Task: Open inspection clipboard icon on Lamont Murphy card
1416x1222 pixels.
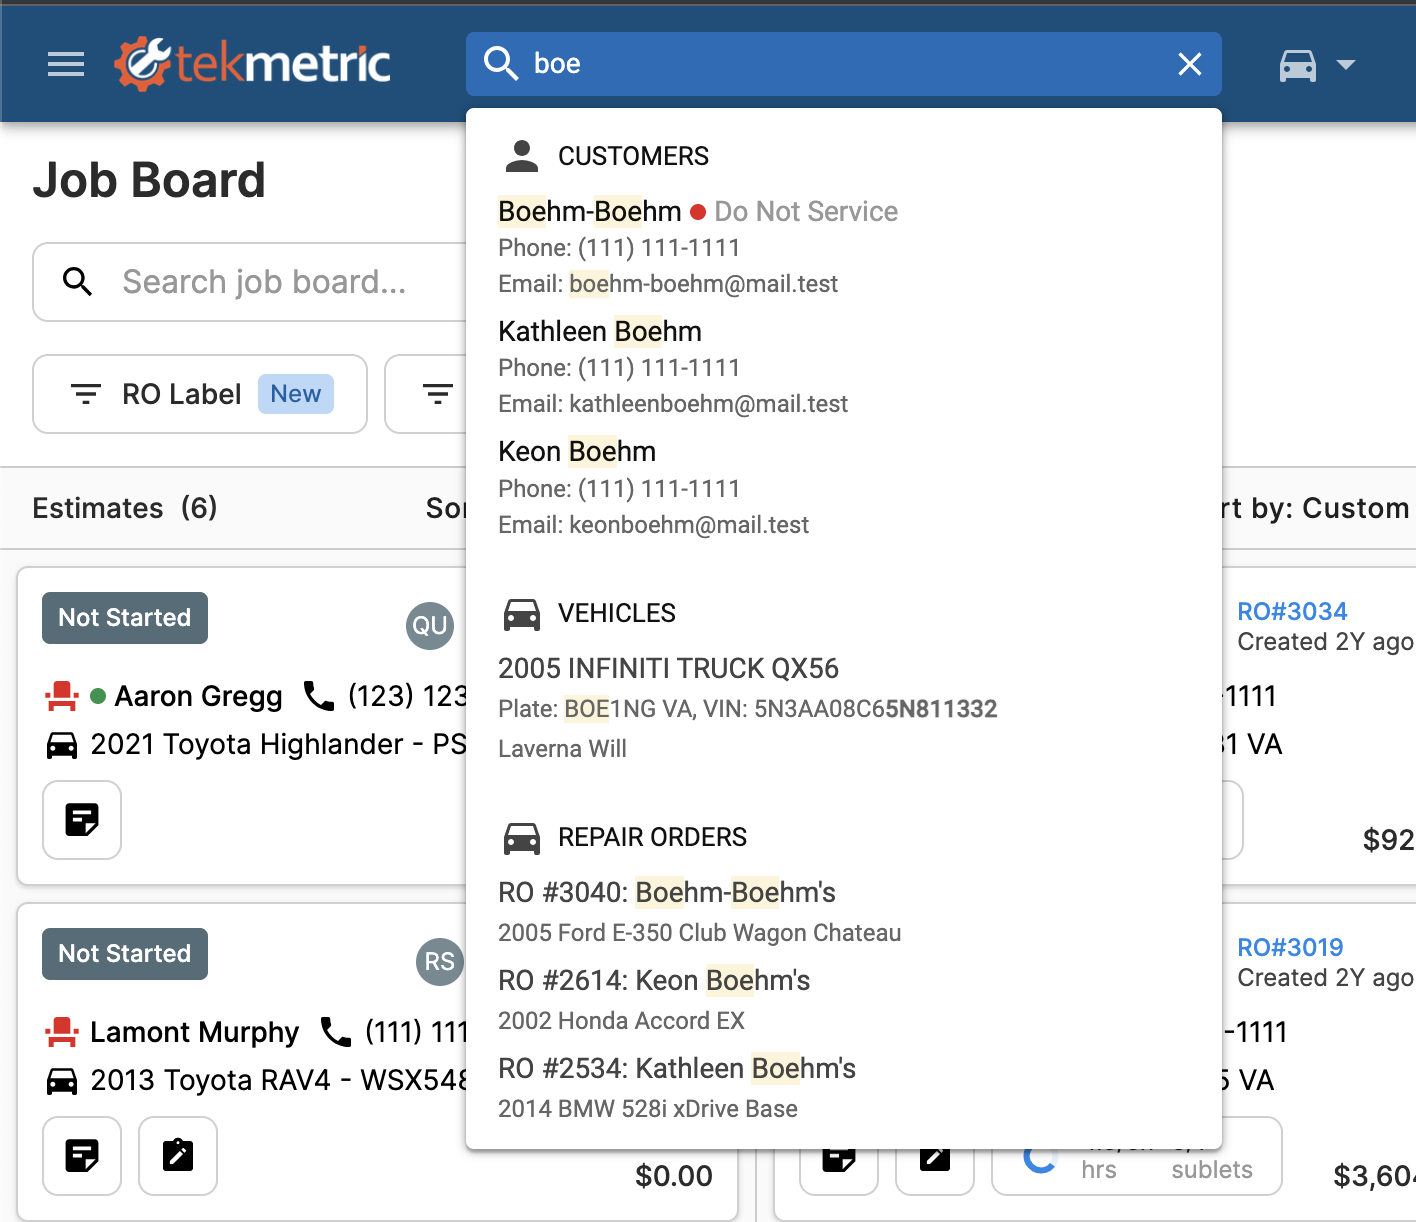Action: click(x=178, y=1156)
